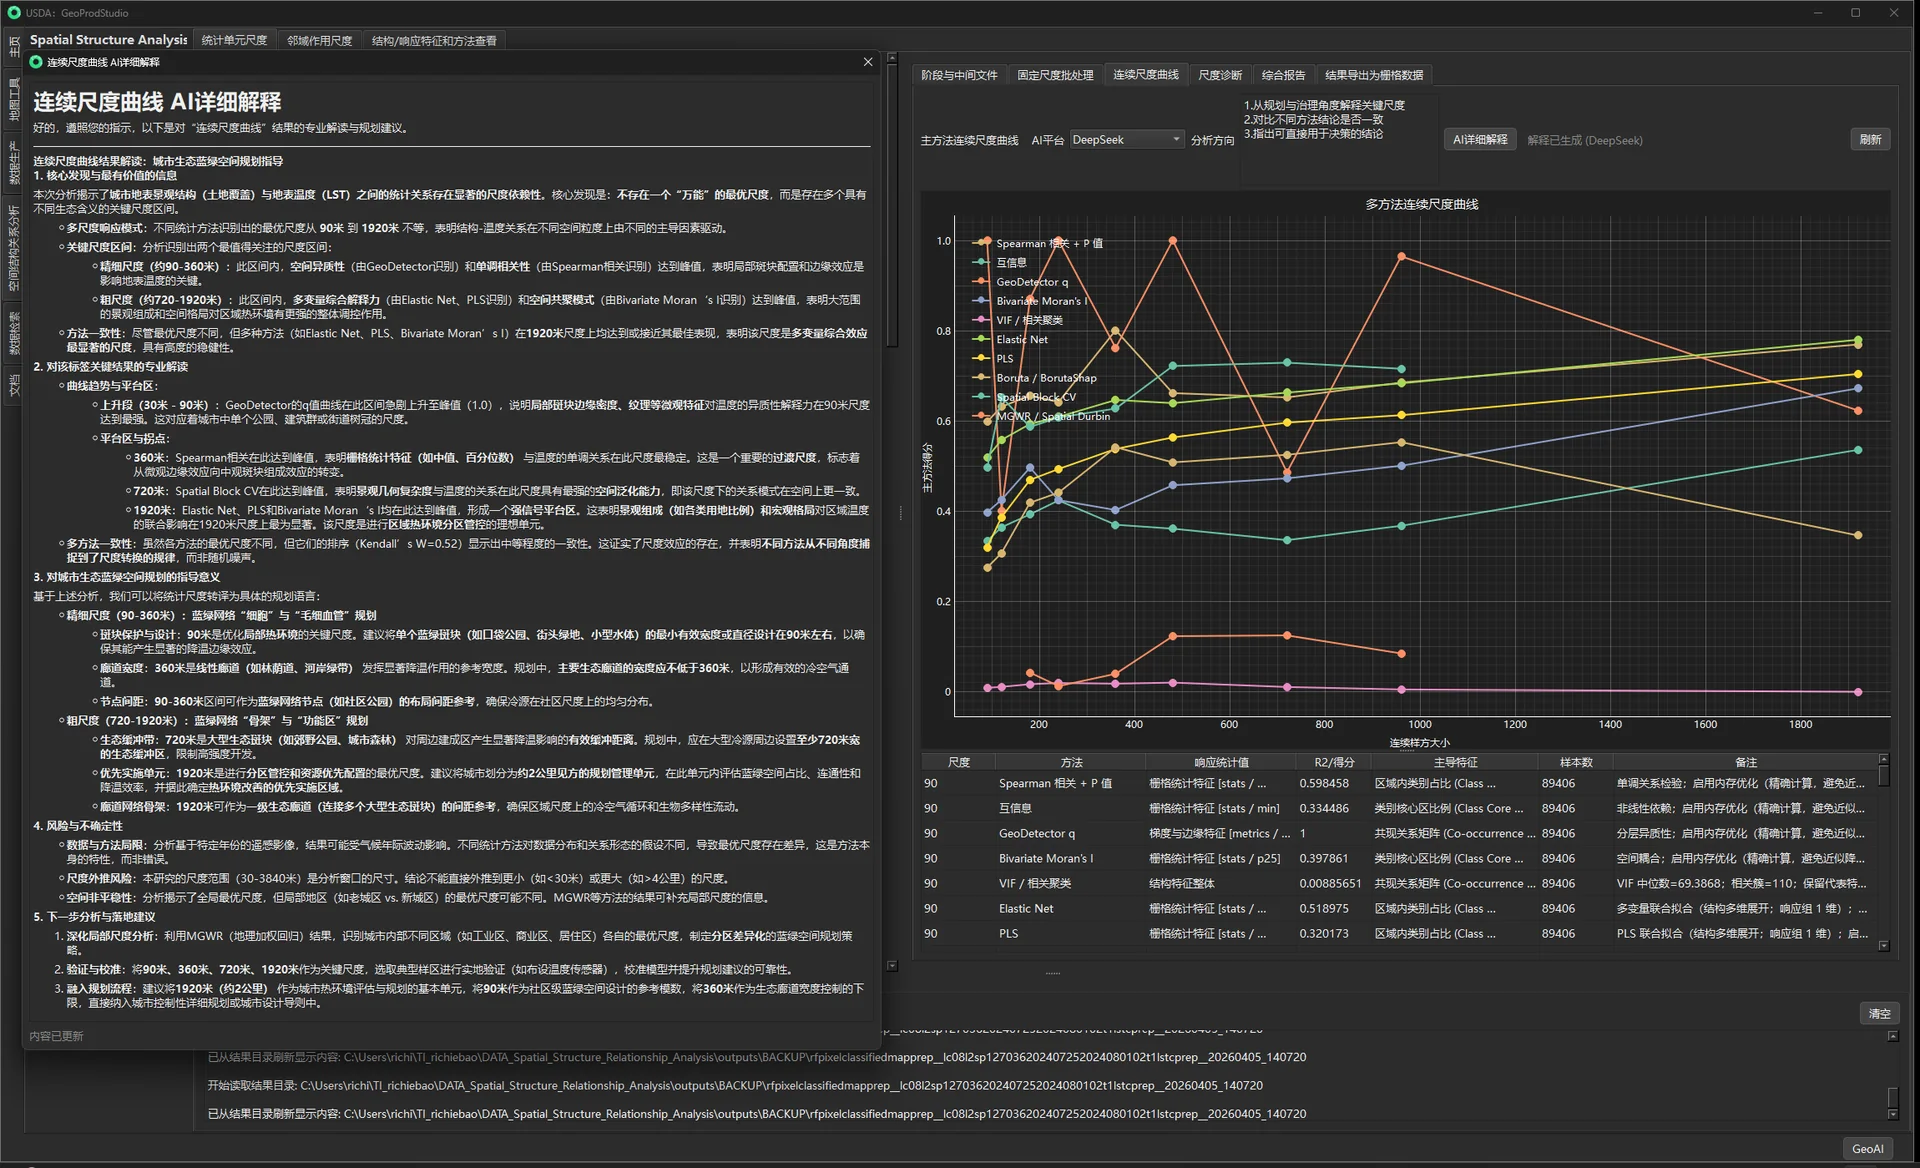The height and width of the screenshot is (1168, 1920).
Task: Toggle the MGWR / Spatial Durbin legend entry
Action: point(1042,416)
